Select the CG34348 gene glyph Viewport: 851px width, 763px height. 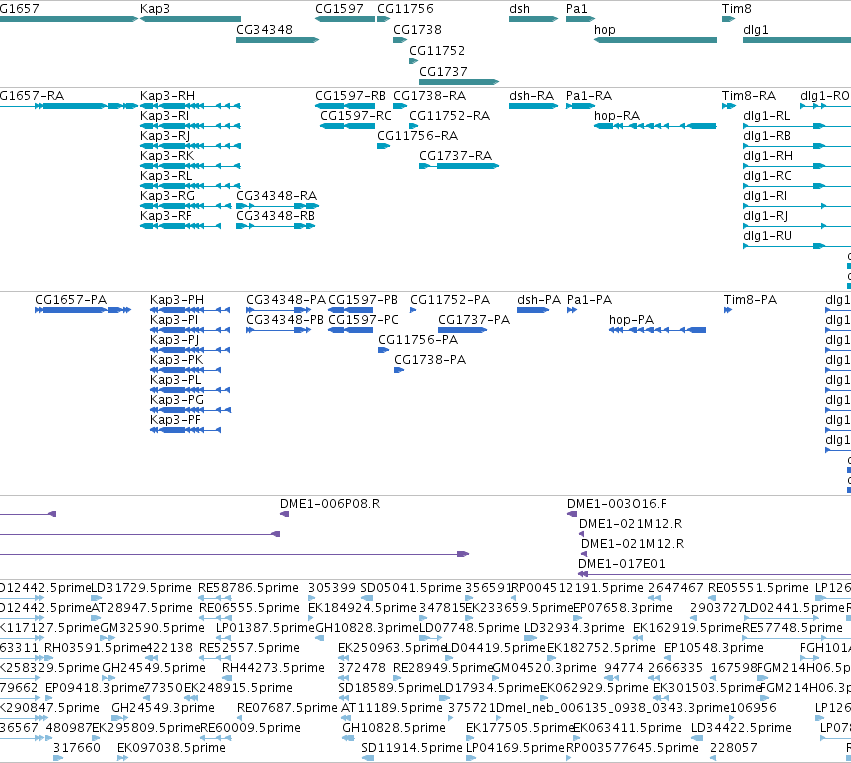point(277,40)
